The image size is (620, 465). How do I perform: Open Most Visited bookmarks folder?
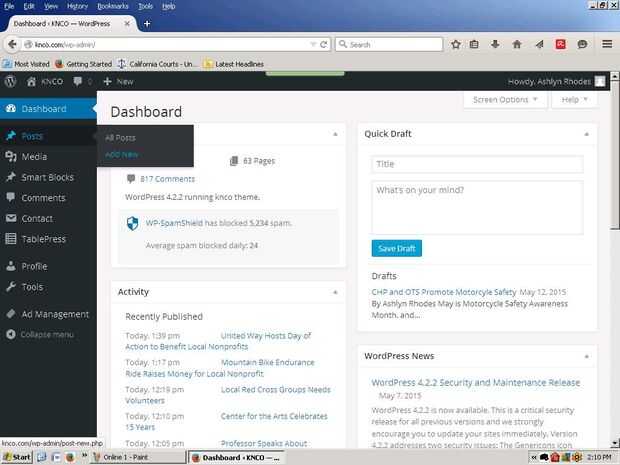(x=26, y=64)
